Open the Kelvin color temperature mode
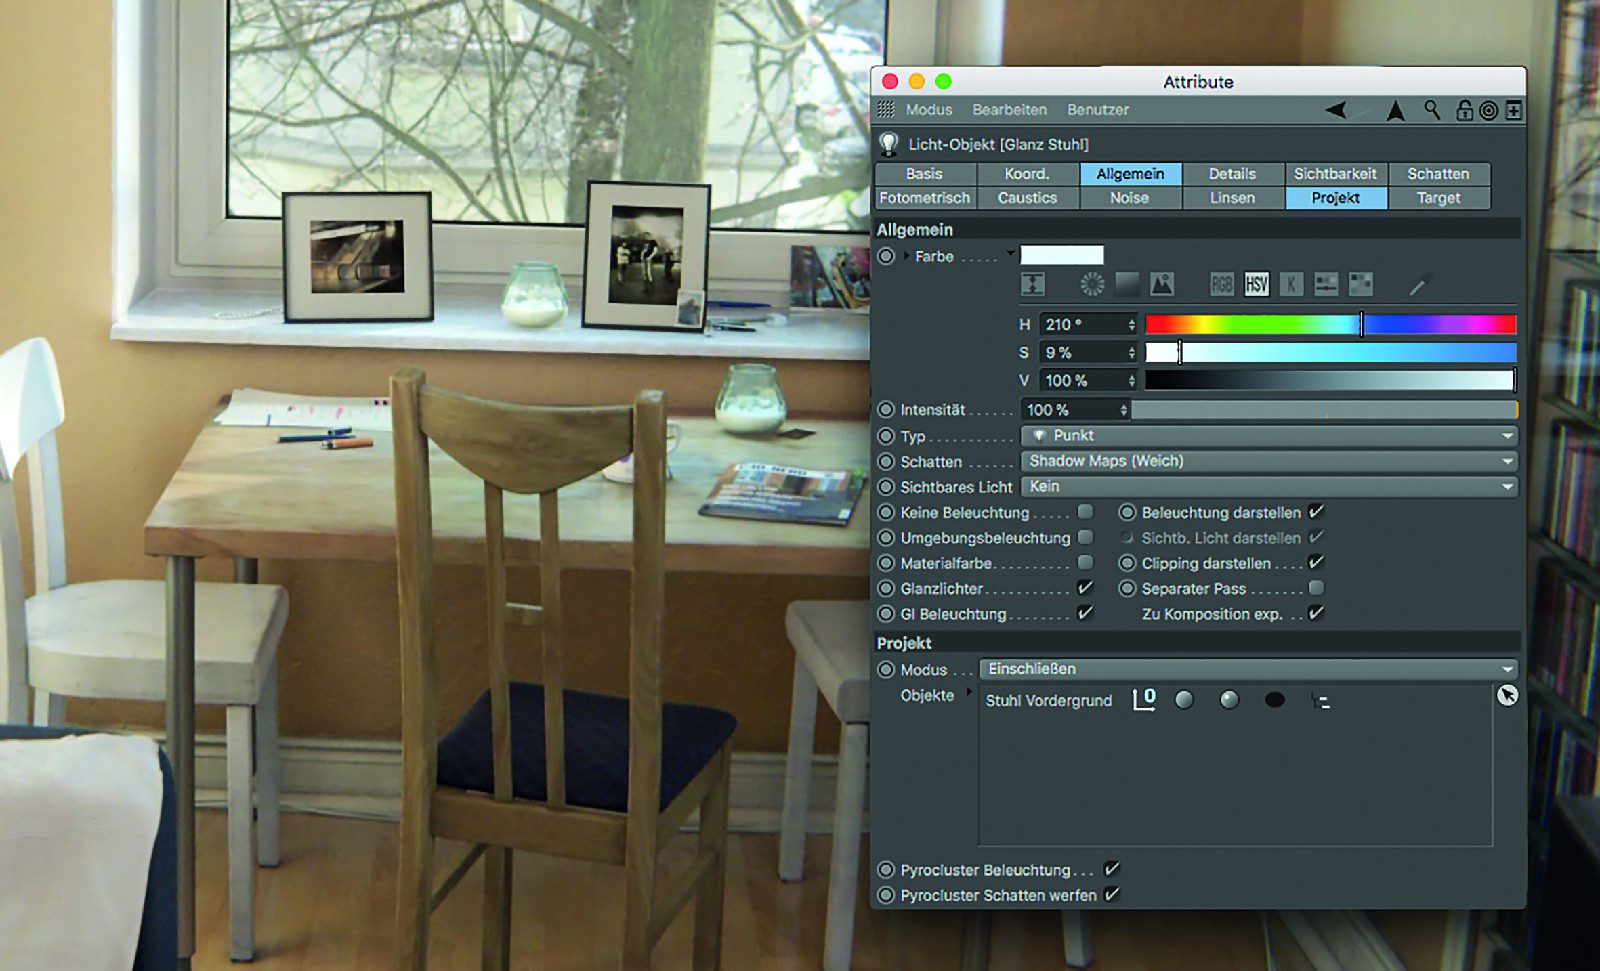This screenshot has height=971, width=1600. (x=1292, y=284)
